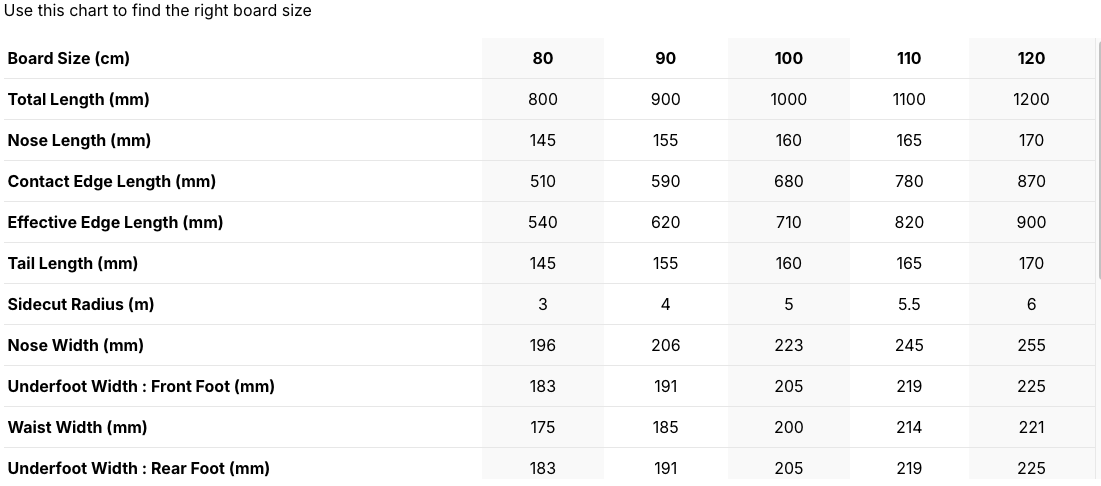The image size is (1101, 486).
Task: Select the 110 board size column header
Action: coord(909,58)
